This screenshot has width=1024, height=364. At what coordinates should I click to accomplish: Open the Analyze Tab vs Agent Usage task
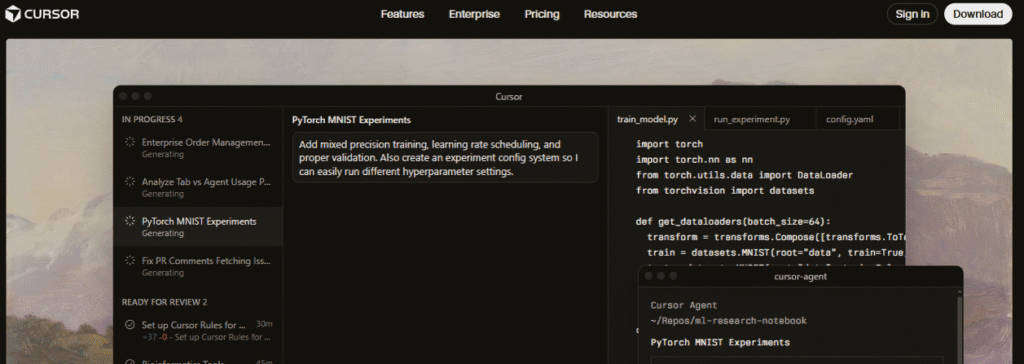click(198, 187)
